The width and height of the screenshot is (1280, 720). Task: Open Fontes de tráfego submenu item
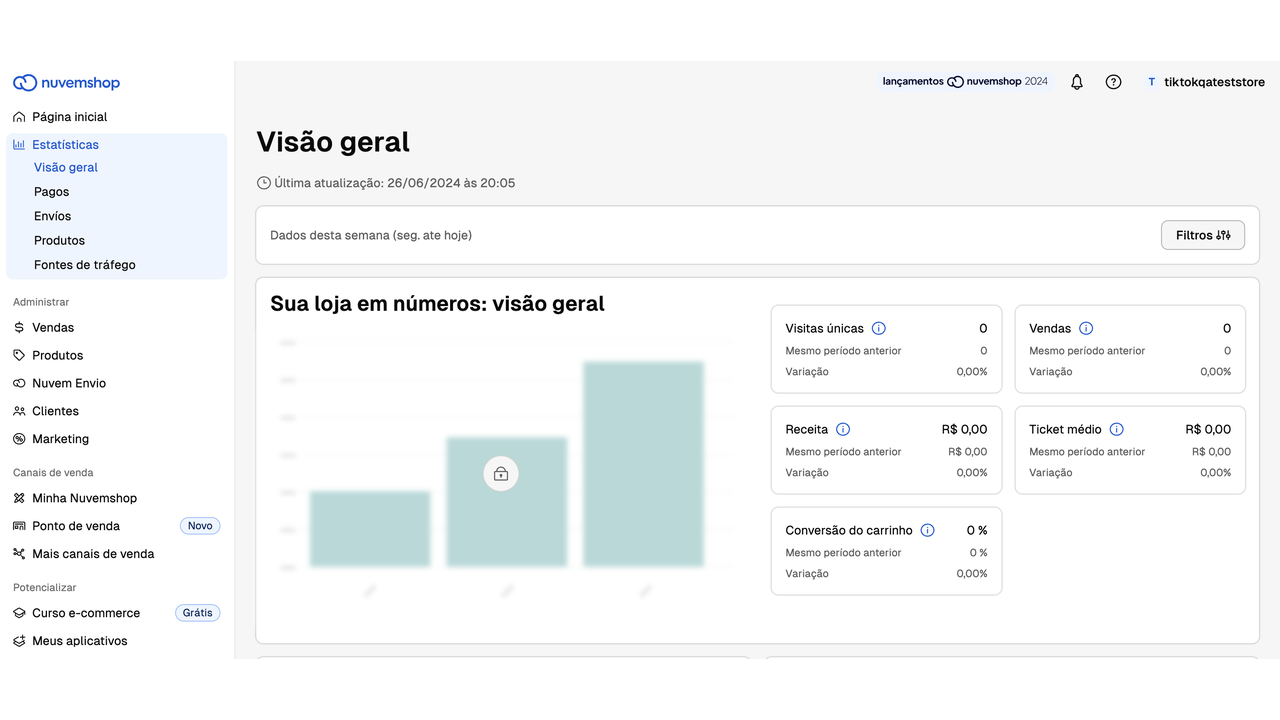click(84, 265)
